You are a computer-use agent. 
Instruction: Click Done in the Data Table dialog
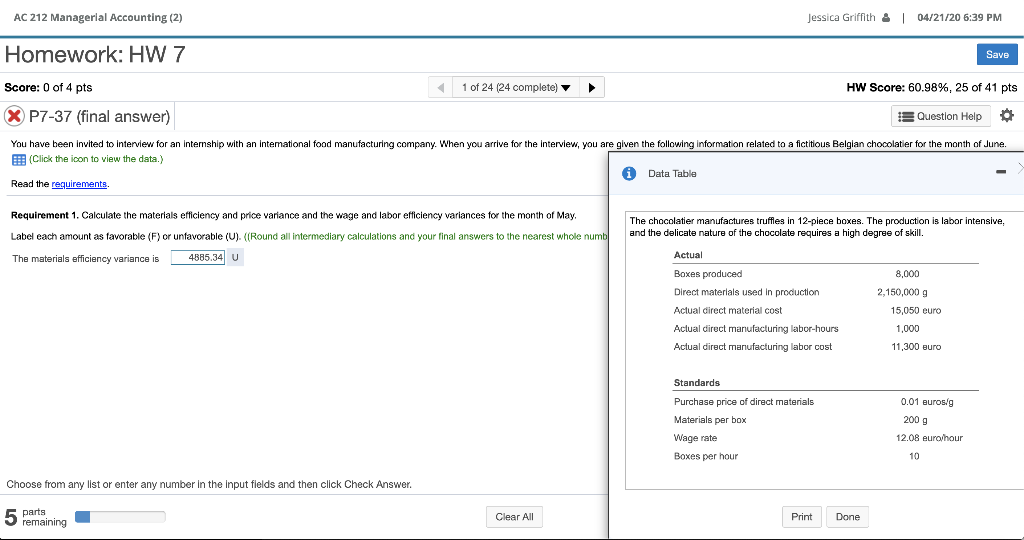click(847, 516)
